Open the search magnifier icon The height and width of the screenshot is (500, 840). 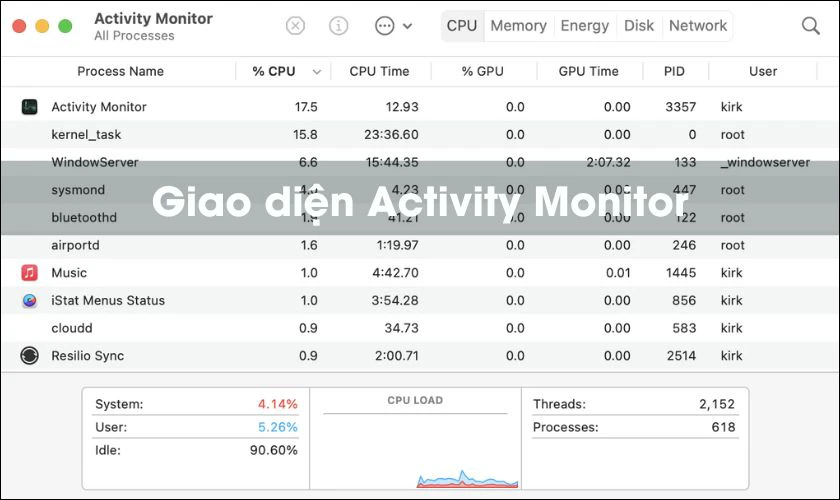tap(810, 26)
